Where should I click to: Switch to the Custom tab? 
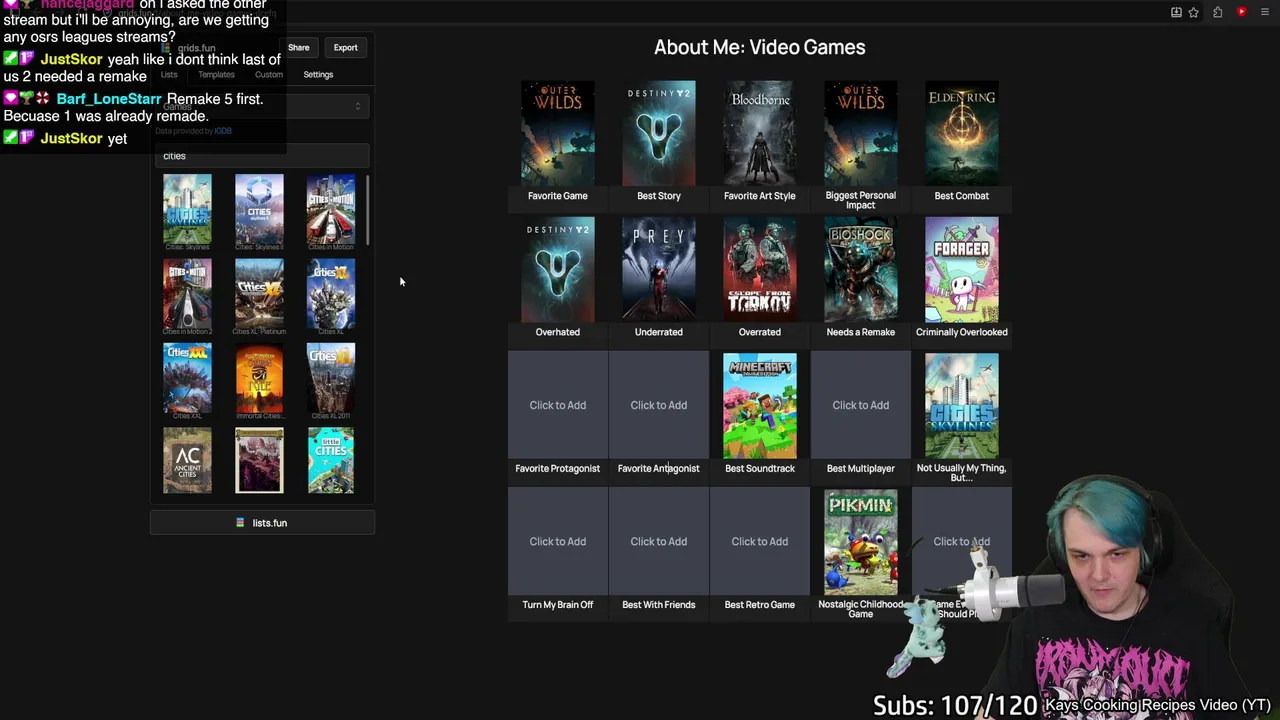[x=268, y=74]
